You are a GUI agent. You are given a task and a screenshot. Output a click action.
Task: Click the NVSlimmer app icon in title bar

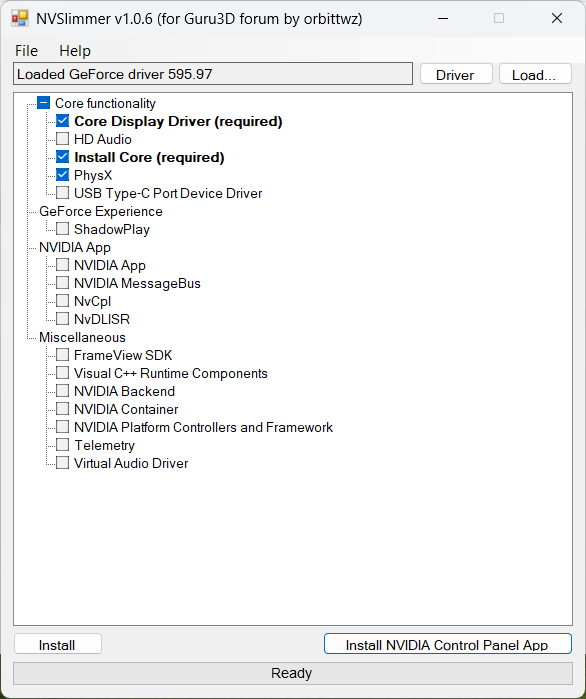[x=20, y=18]
